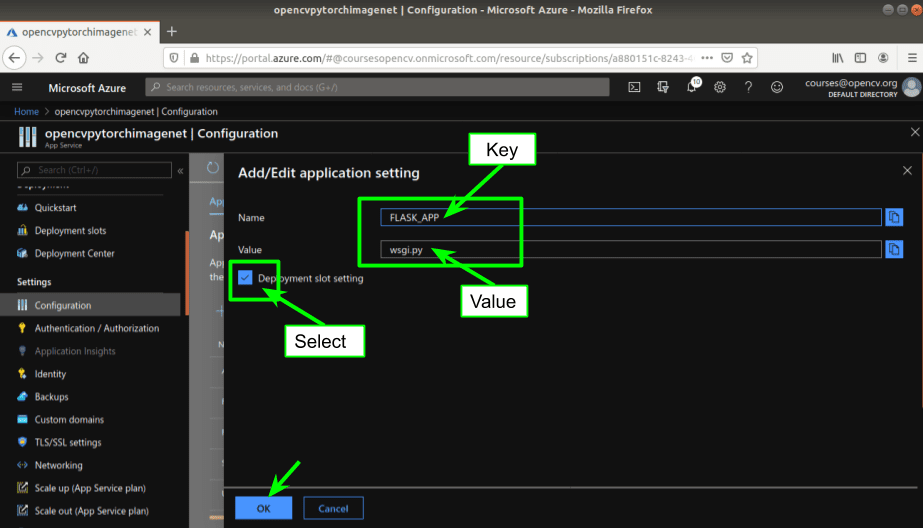Toggle the Deployment slot setting checkbox

point(245,278)
